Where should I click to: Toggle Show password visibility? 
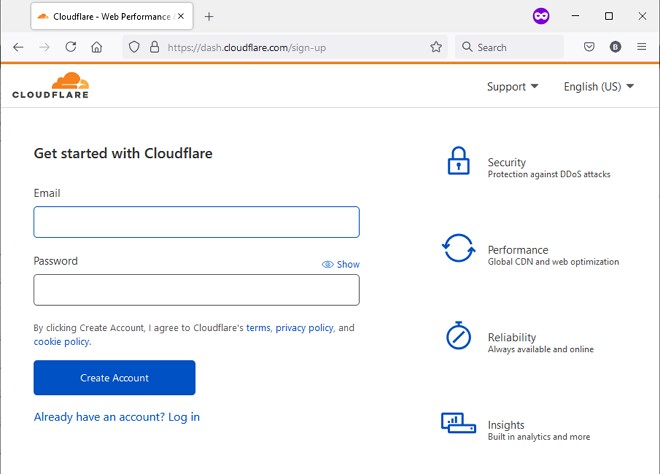tap(341, 265)
